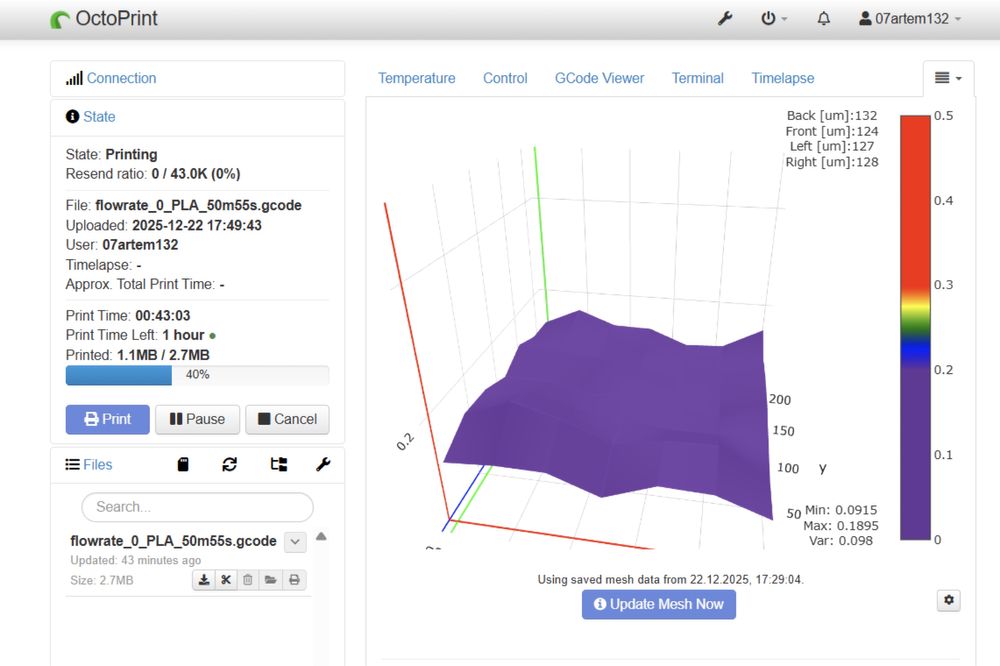Click the 'Printed: 1.1MB / 2.7MB' text
The height and width of the screenshot is (666, 1000).
click(138, 355)
